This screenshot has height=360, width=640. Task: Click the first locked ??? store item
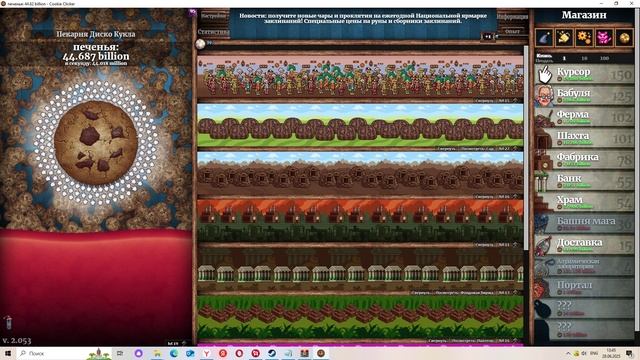[584, 309]
